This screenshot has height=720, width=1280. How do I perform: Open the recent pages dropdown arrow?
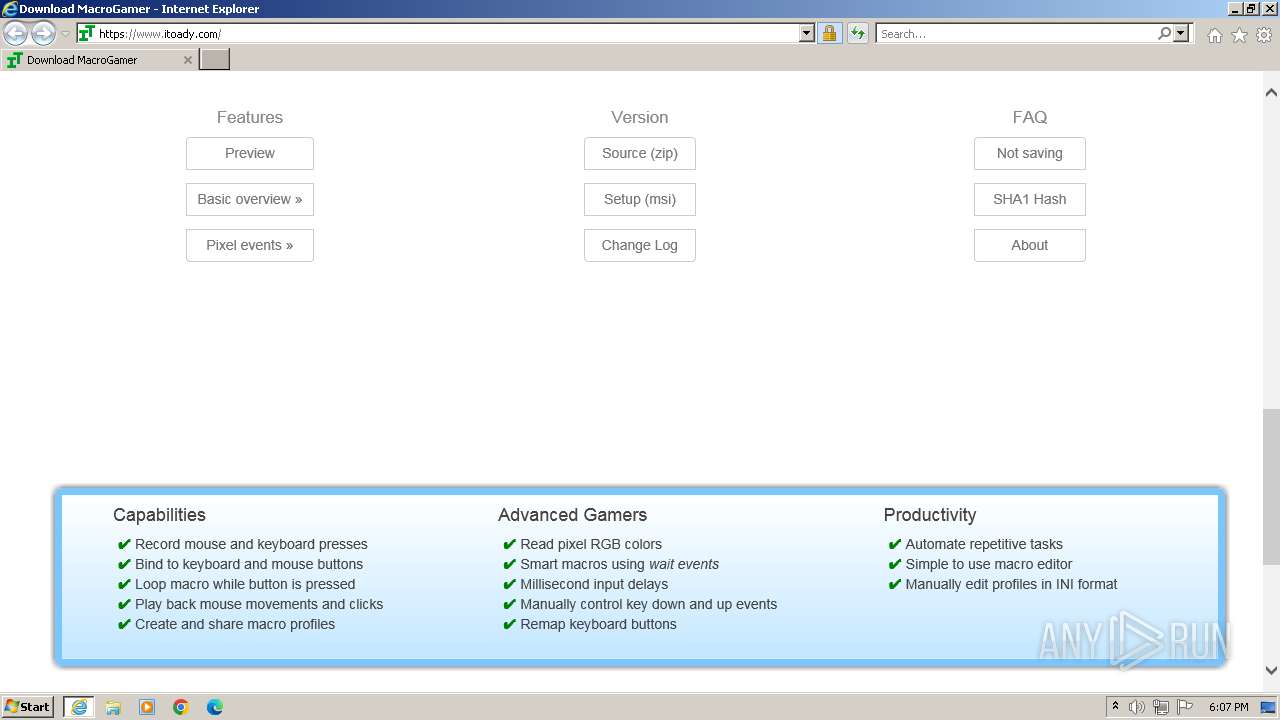point(66,34)
